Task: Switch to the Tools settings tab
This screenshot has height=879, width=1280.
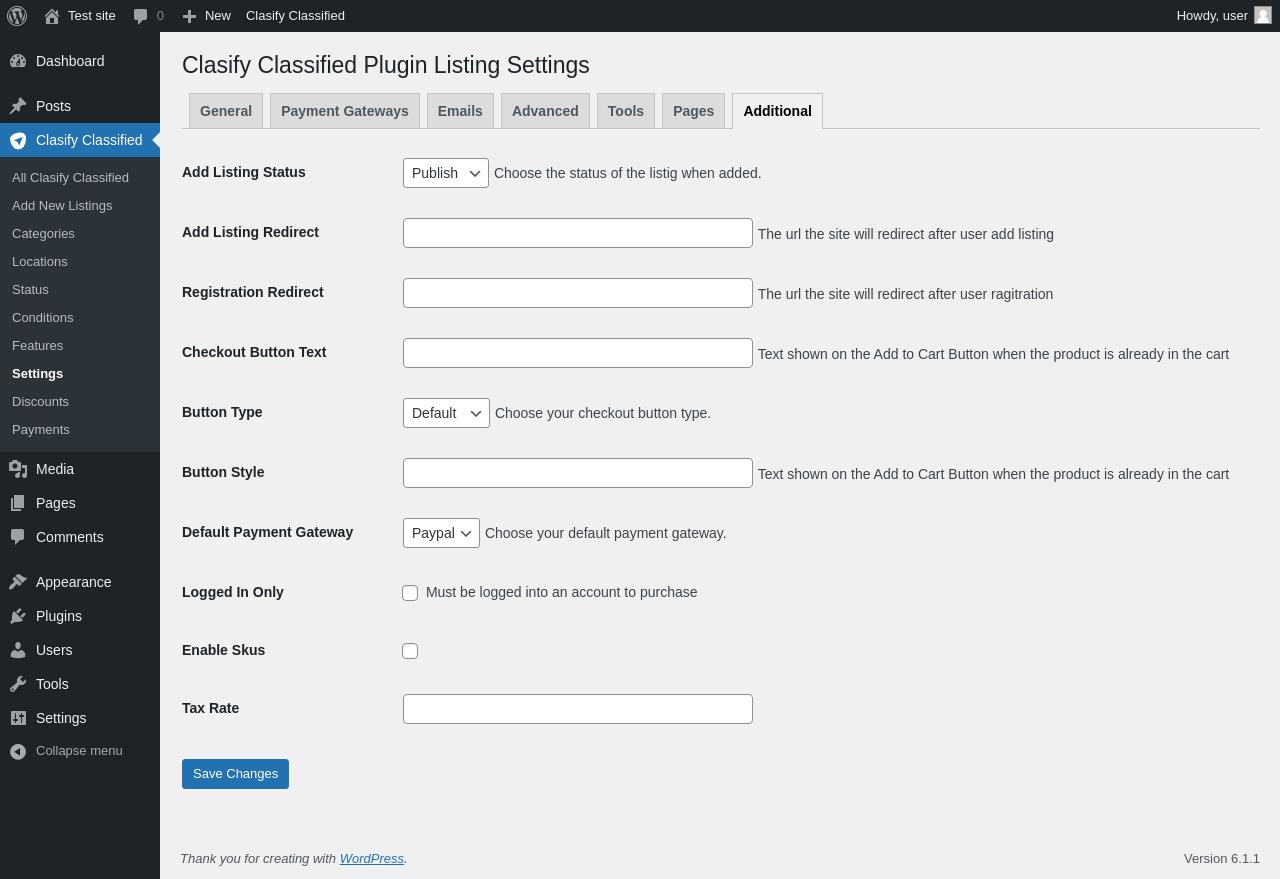Action: point(626,111)
